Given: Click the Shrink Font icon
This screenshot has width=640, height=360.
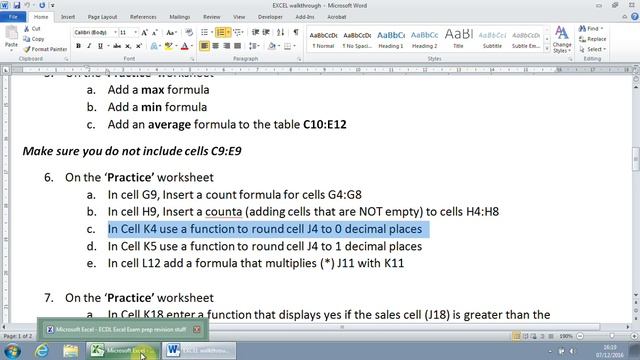Looking at the screenshot, I should [x=155, y=33].
